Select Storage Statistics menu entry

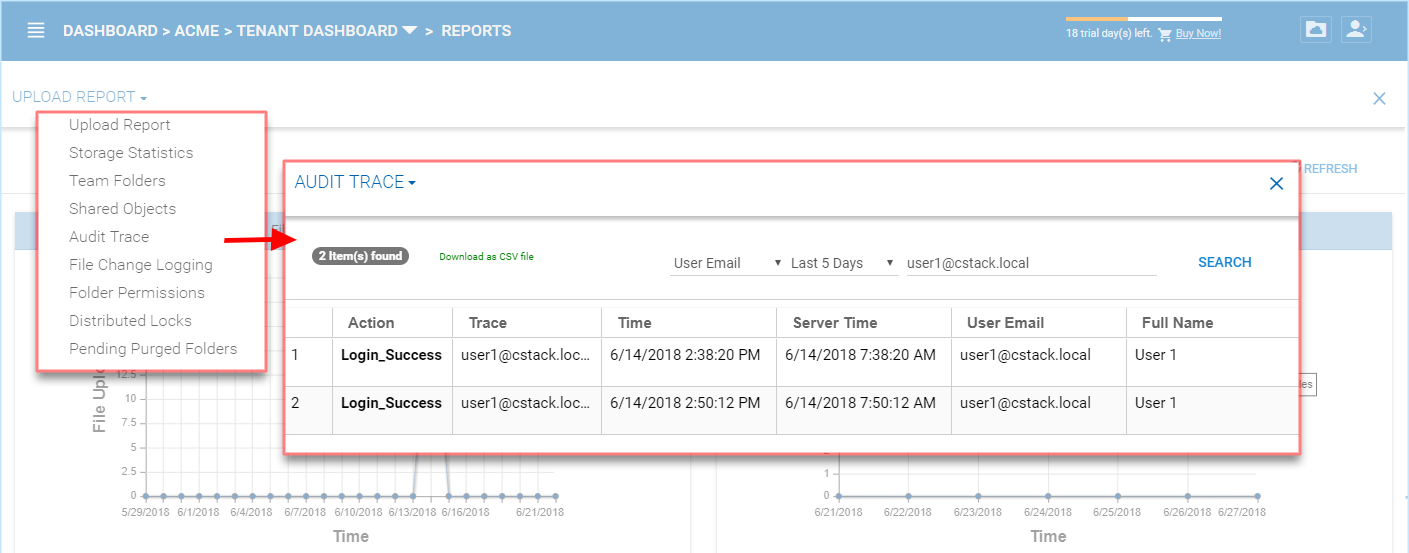pyautogui.click(x=131, y=153)
